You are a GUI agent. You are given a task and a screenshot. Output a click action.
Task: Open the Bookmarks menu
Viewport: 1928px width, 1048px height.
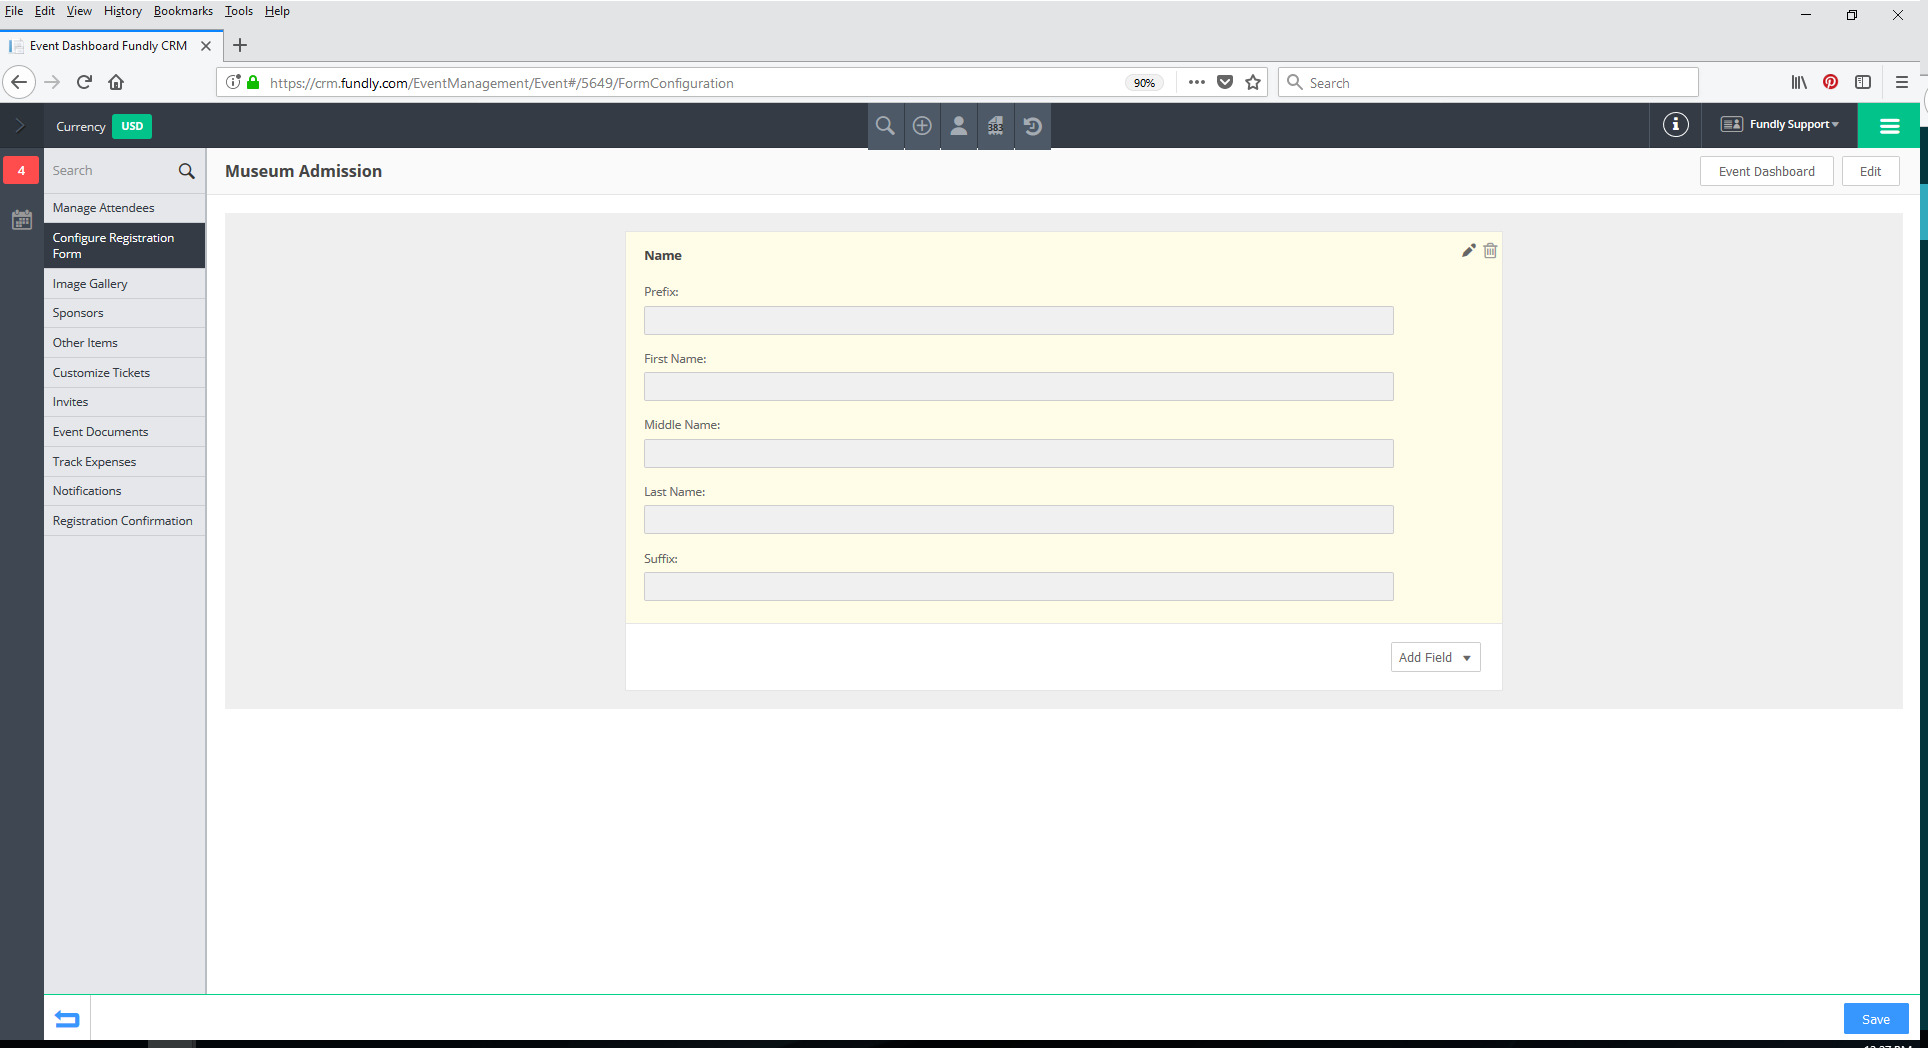pyautogui.click(x=183, y=11)
